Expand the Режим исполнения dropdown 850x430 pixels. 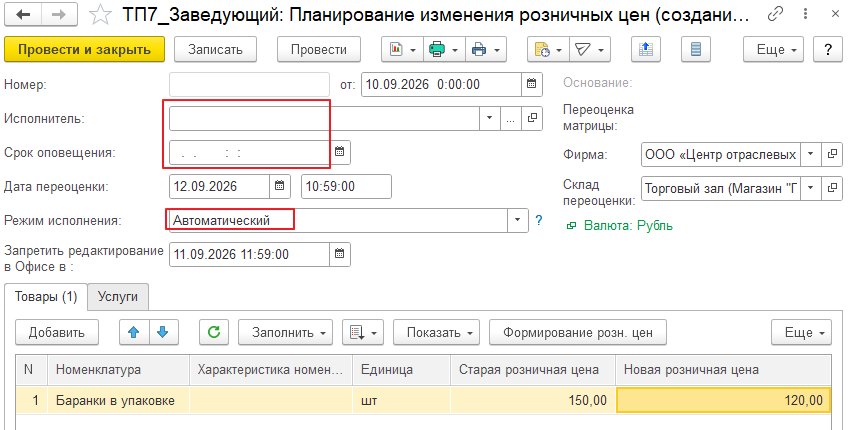(518, 220)
